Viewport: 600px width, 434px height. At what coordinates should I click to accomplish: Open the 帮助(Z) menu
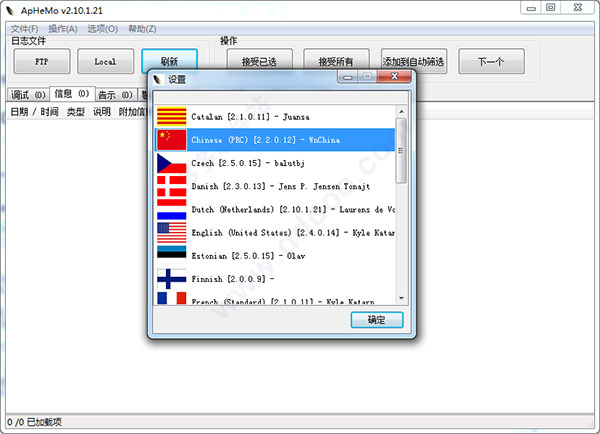tap(142, 29)
